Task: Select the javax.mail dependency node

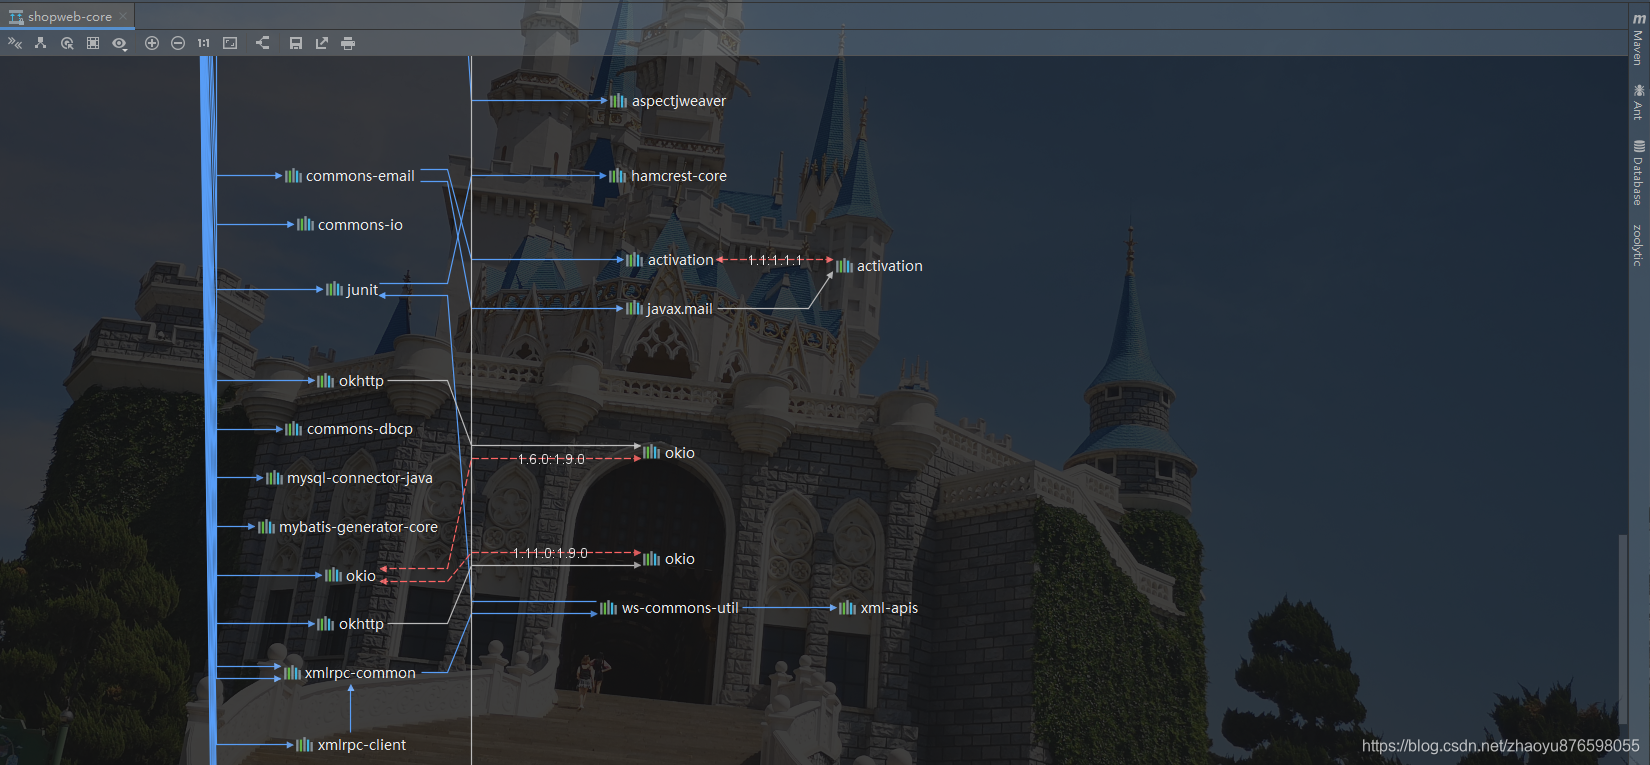Action: point(669,309)
